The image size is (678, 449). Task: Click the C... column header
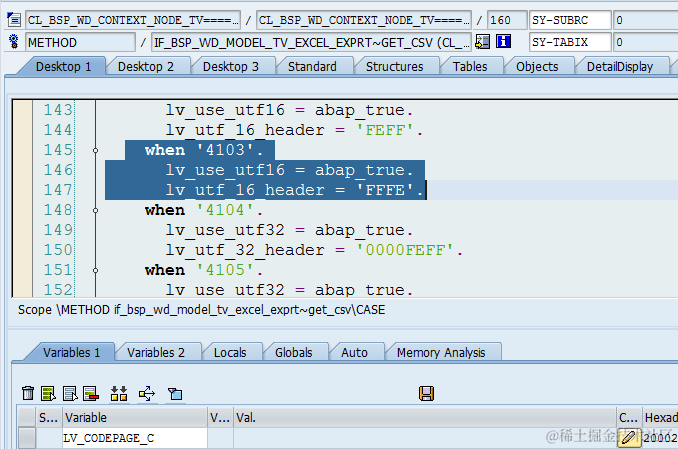629,417
